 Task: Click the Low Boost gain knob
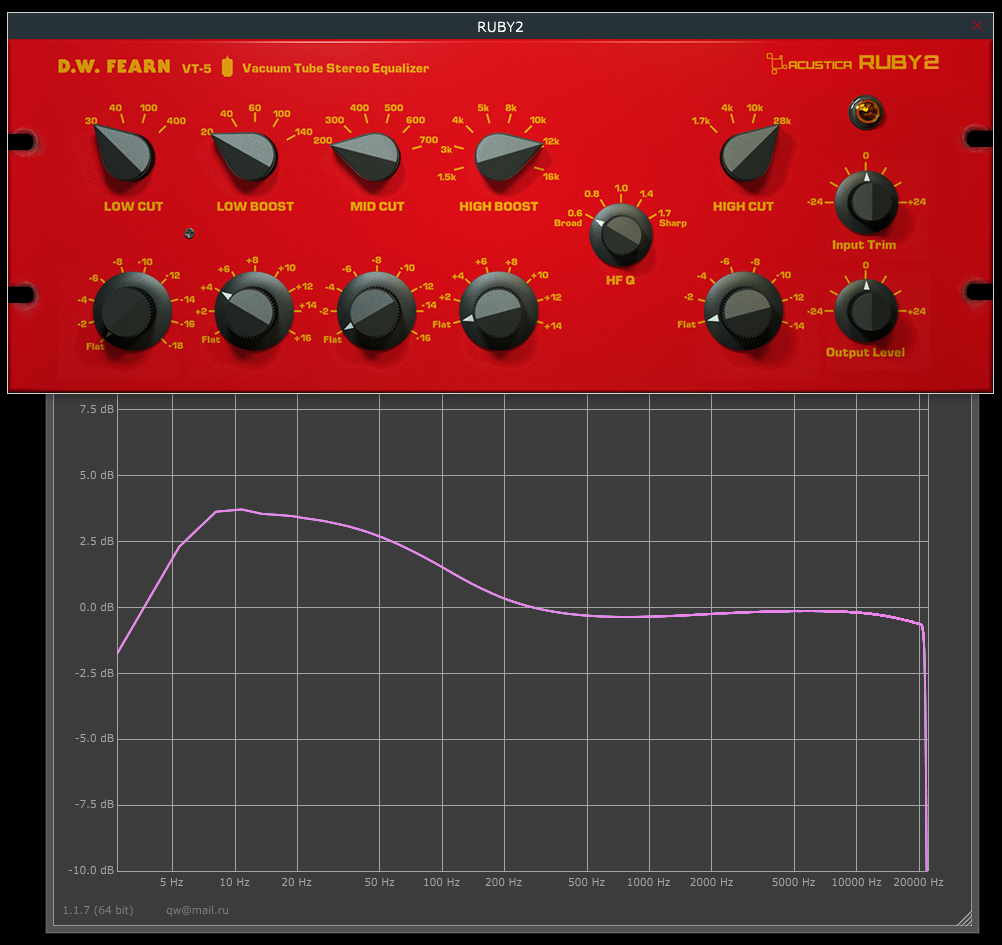pyautogui.click(x=254, y=311)
